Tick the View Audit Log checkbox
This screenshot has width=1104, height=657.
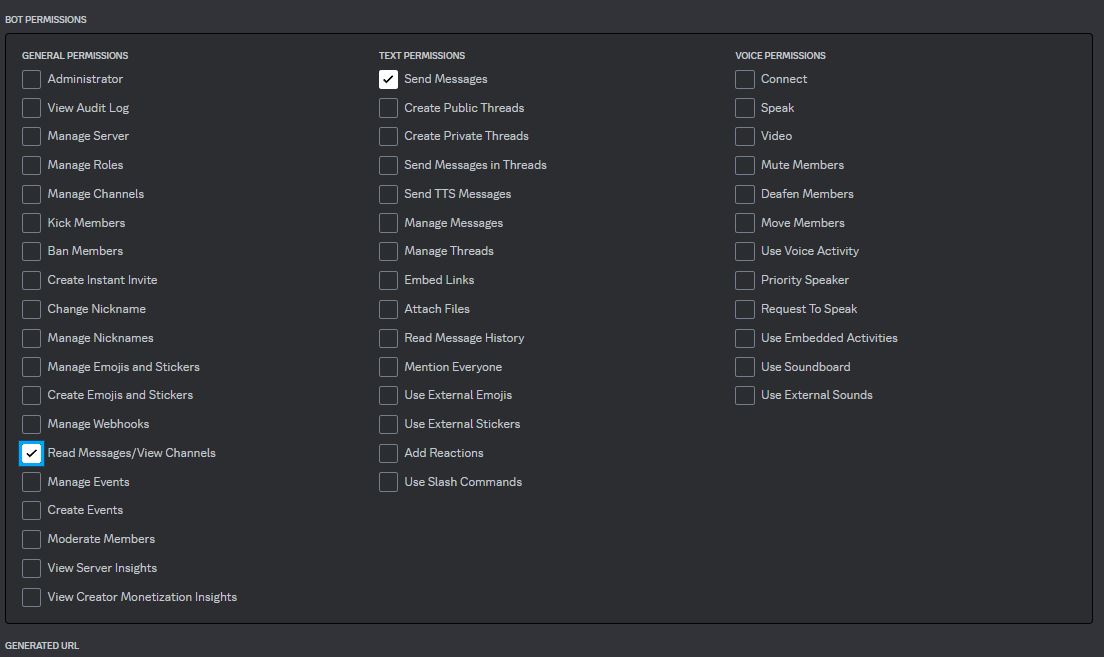coord(31,108)
